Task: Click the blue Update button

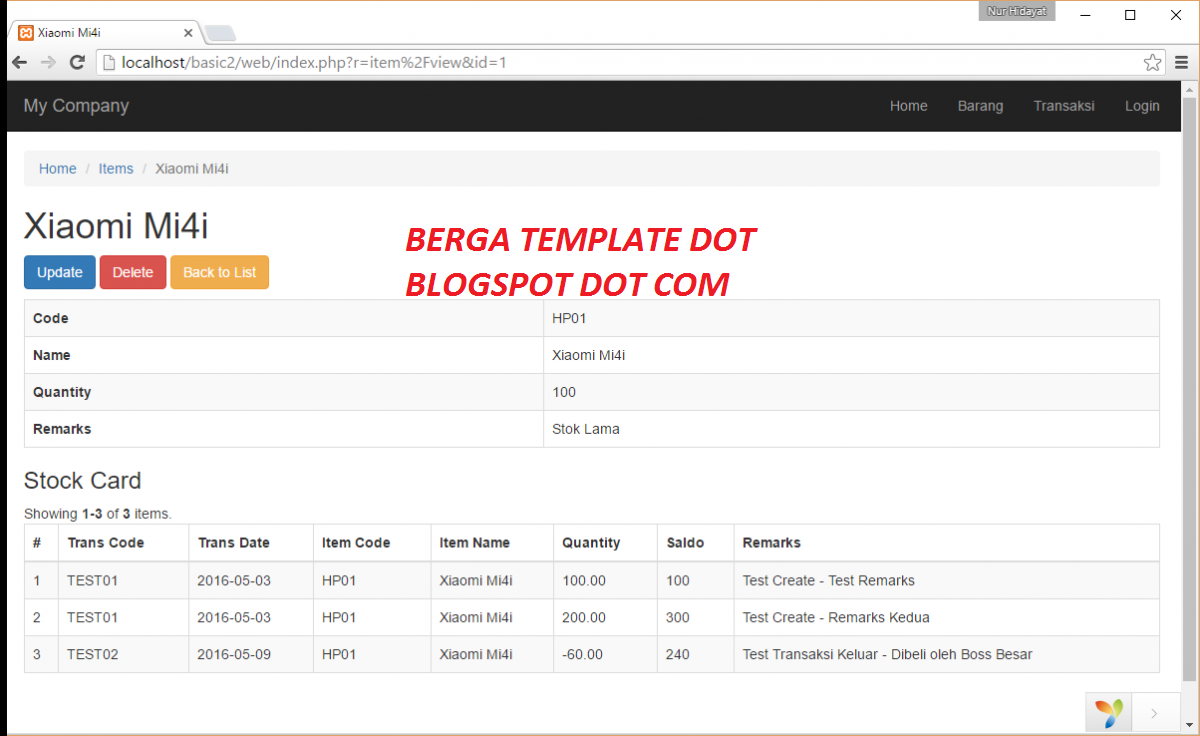Action: 60,272
